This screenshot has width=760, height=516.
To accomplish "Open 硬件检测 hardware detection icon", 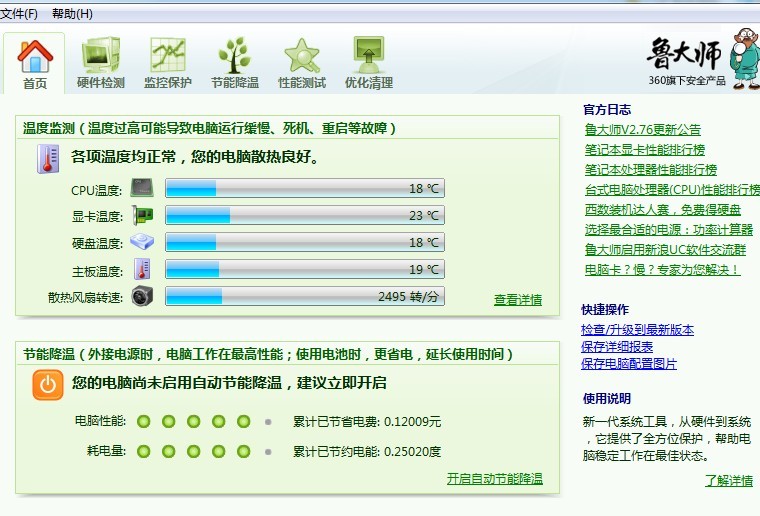I will click(x=101, y=56).
